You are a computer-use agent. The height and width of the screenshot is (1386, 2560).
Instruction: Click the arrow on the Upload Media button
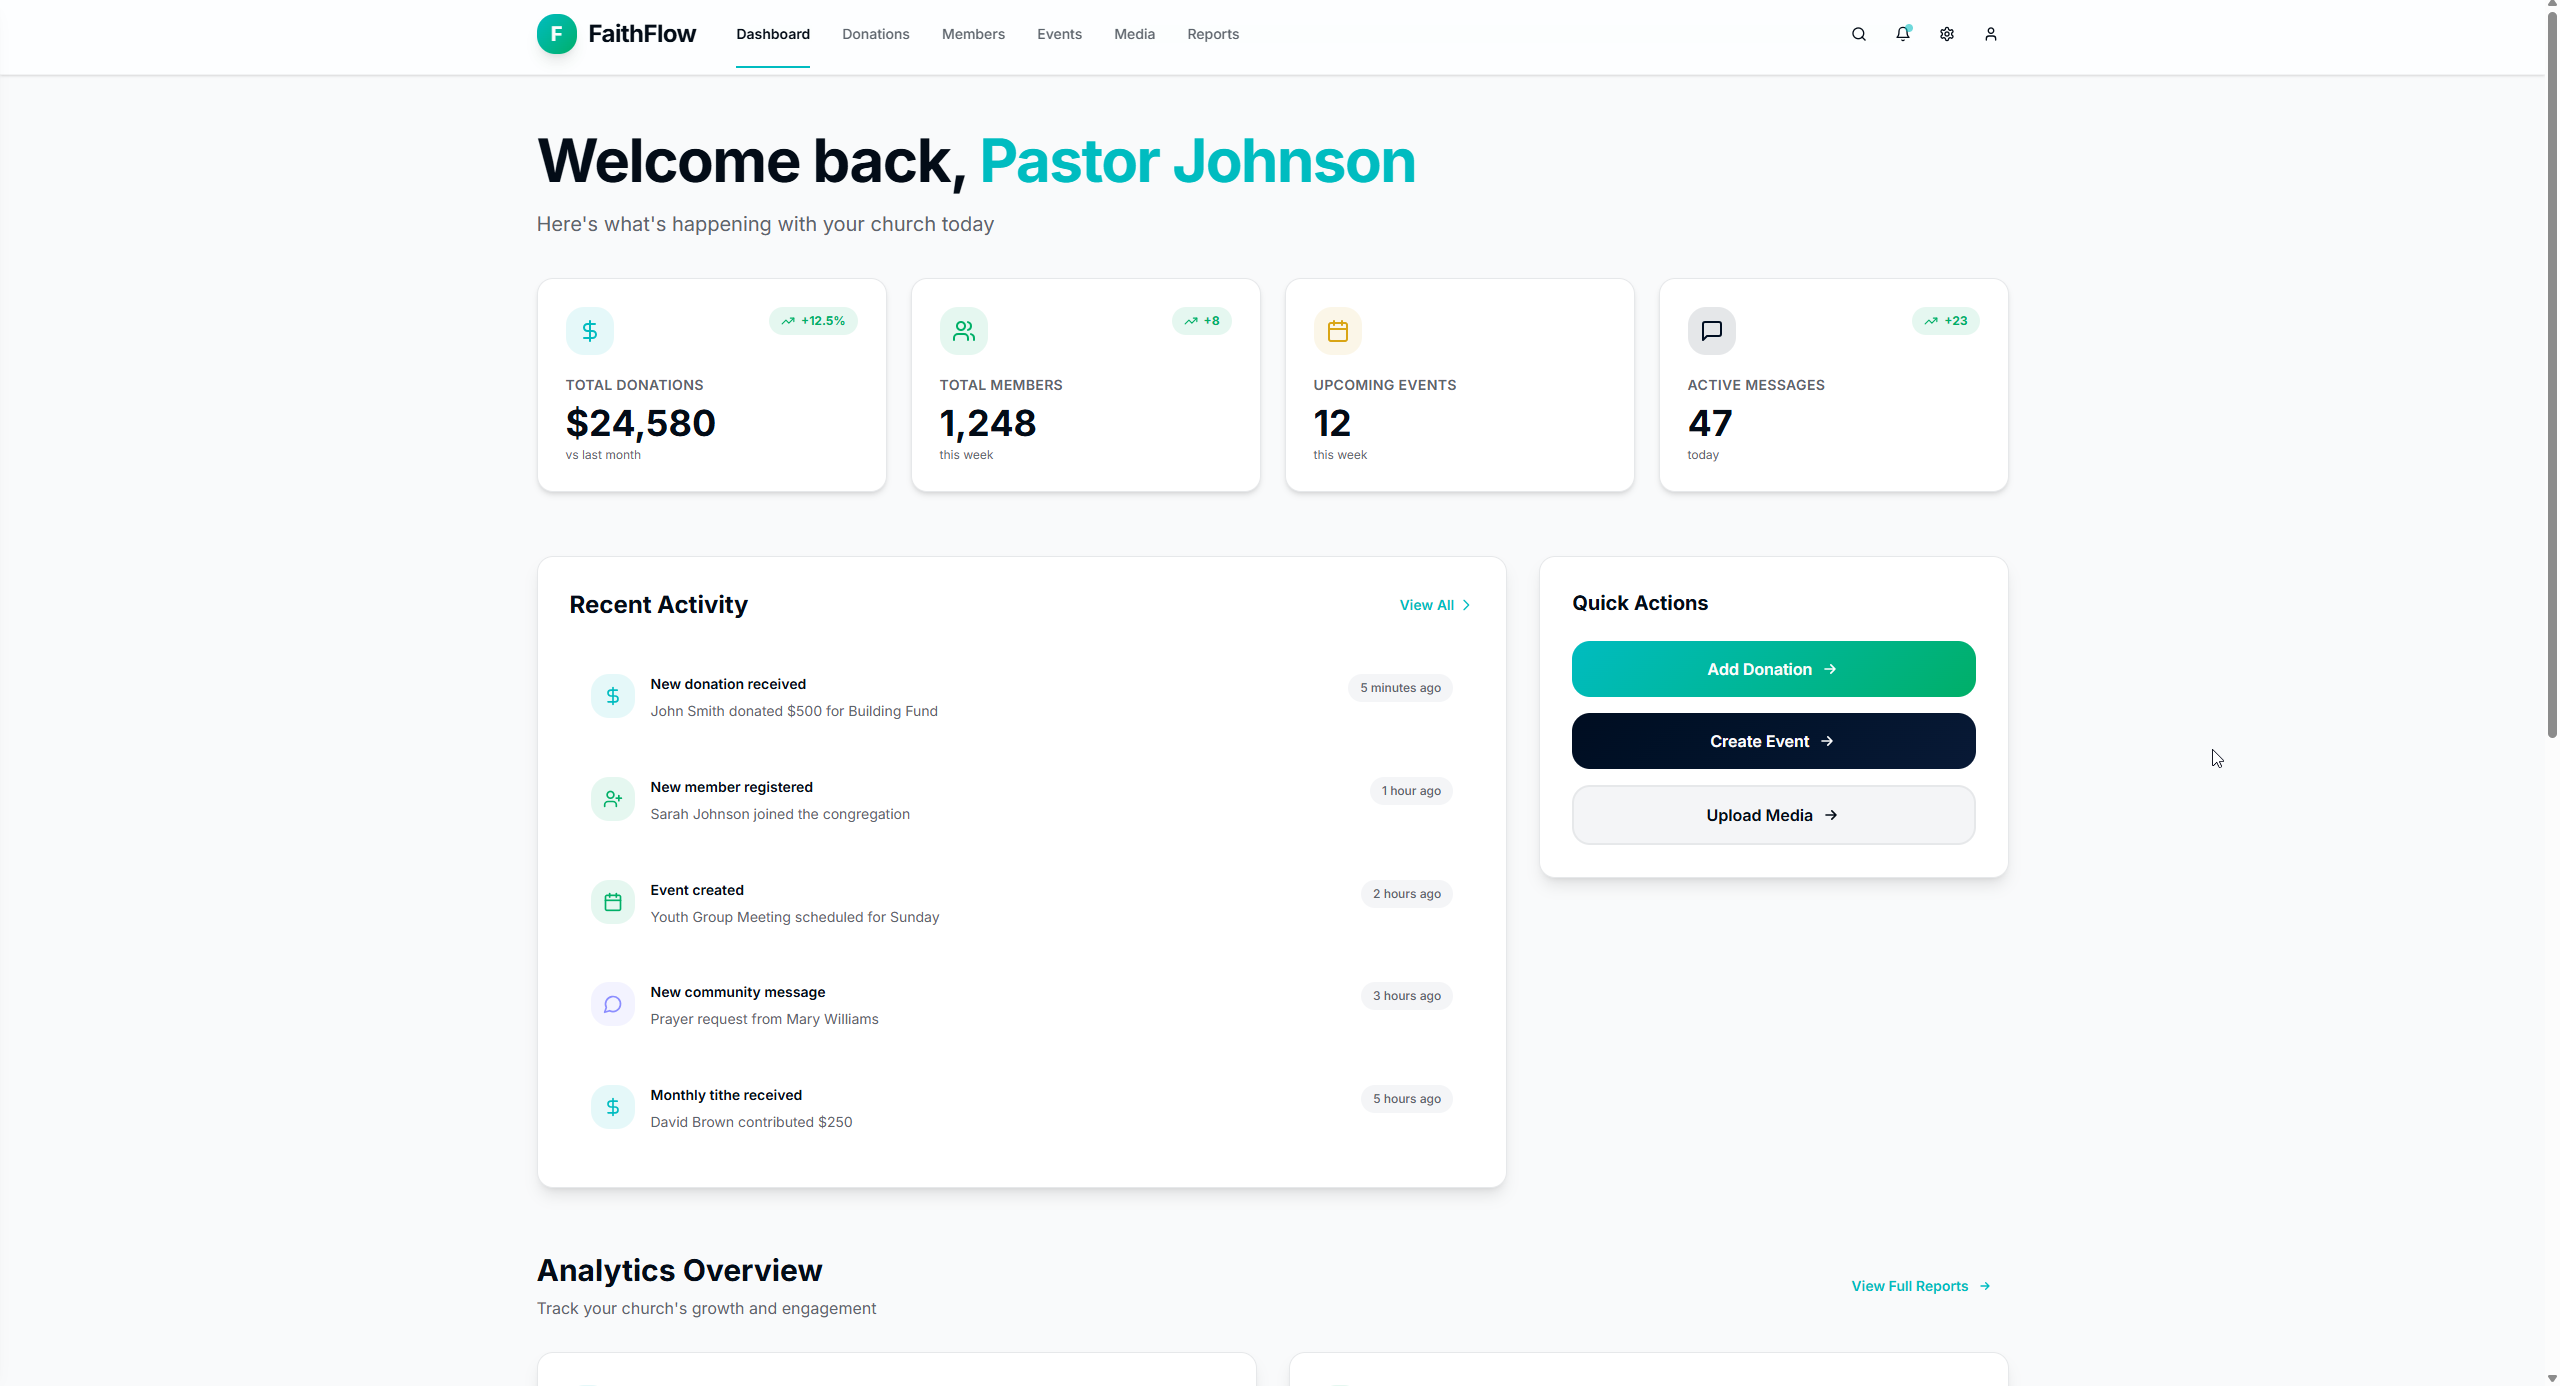[x=1831, y=814]
